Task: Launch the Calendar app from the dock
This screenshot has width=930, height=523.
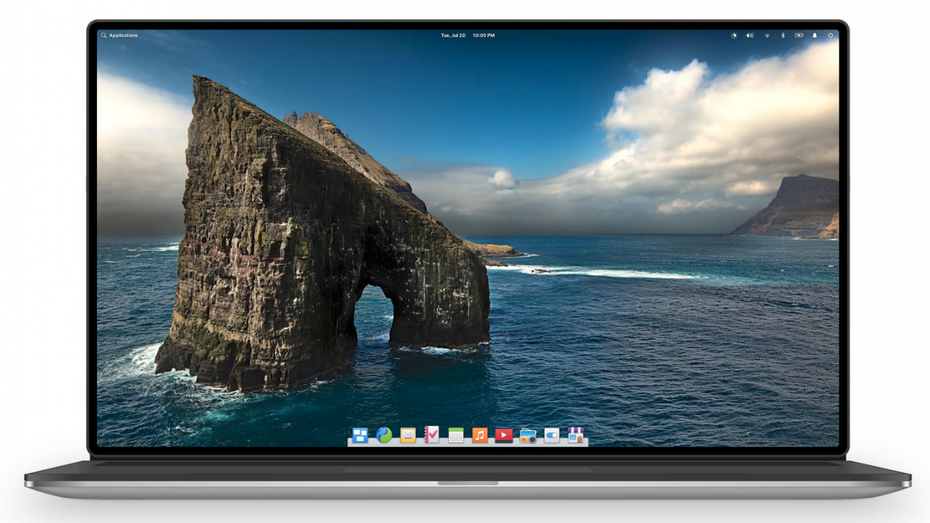Action: tap(456, 435)
